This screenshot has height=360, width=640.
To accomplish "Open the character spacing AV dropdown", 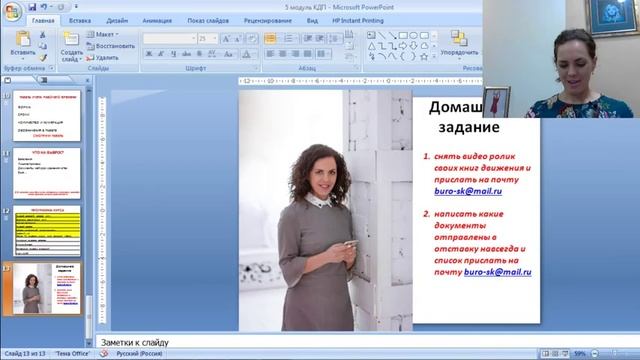I will pyautogui.click(x=212, y=54).
